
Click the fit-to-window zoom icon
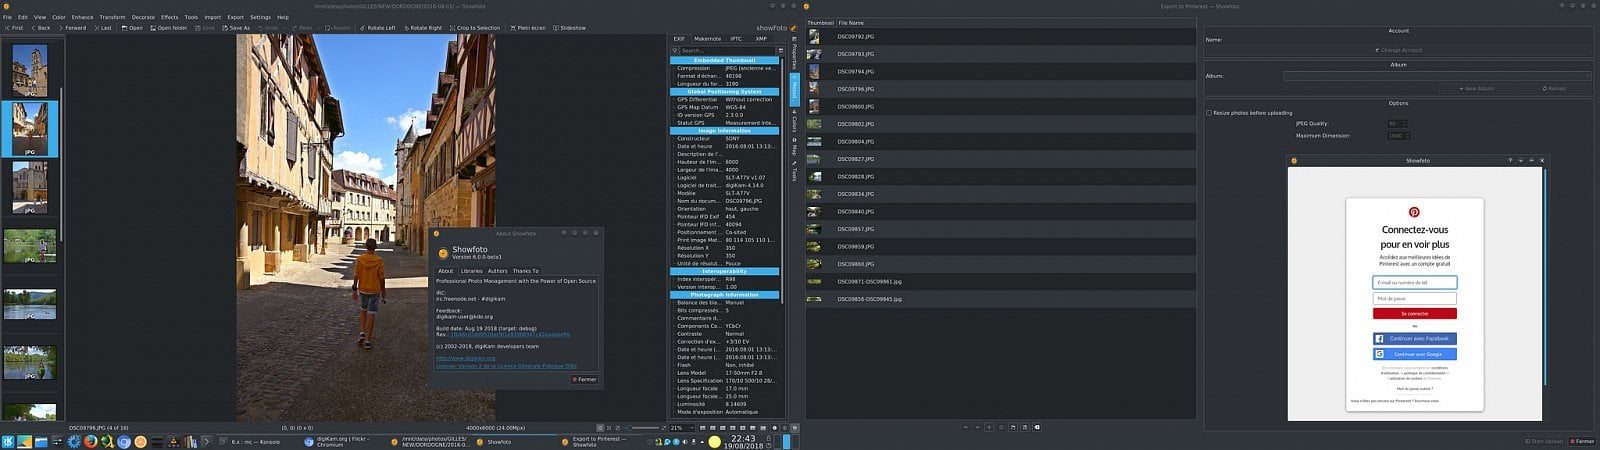click(600, 428)
